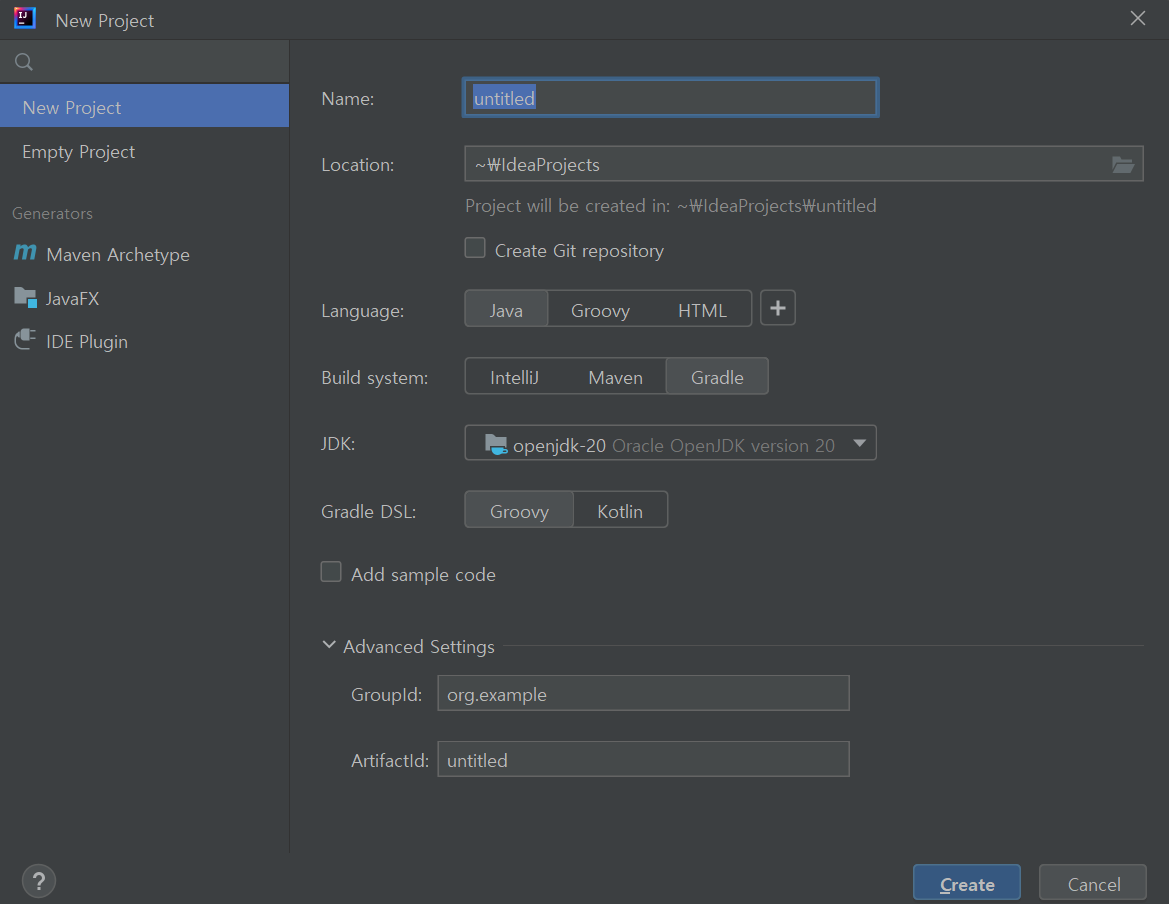Screen dimensions: 1169x904
Task: Click the Maven Archetype generator icon
Action: [25, 253]
